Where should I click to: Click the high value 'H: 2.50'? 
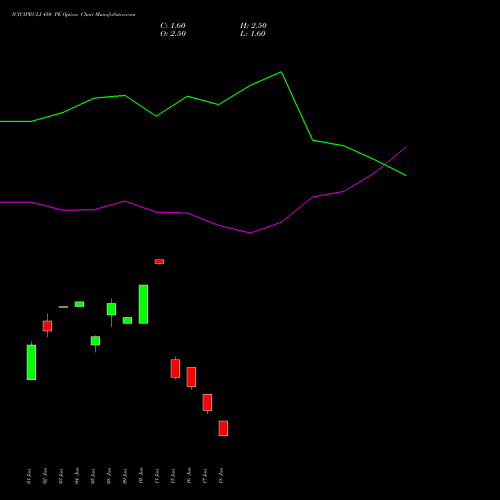[253, 26]
